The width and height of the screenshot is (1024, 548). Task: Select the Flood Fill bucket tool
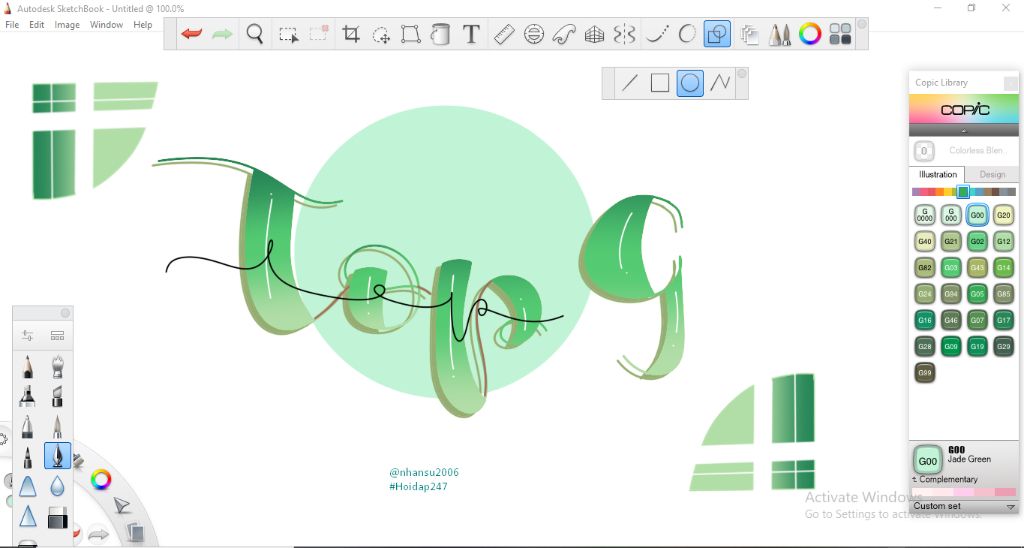click(441, 34)
